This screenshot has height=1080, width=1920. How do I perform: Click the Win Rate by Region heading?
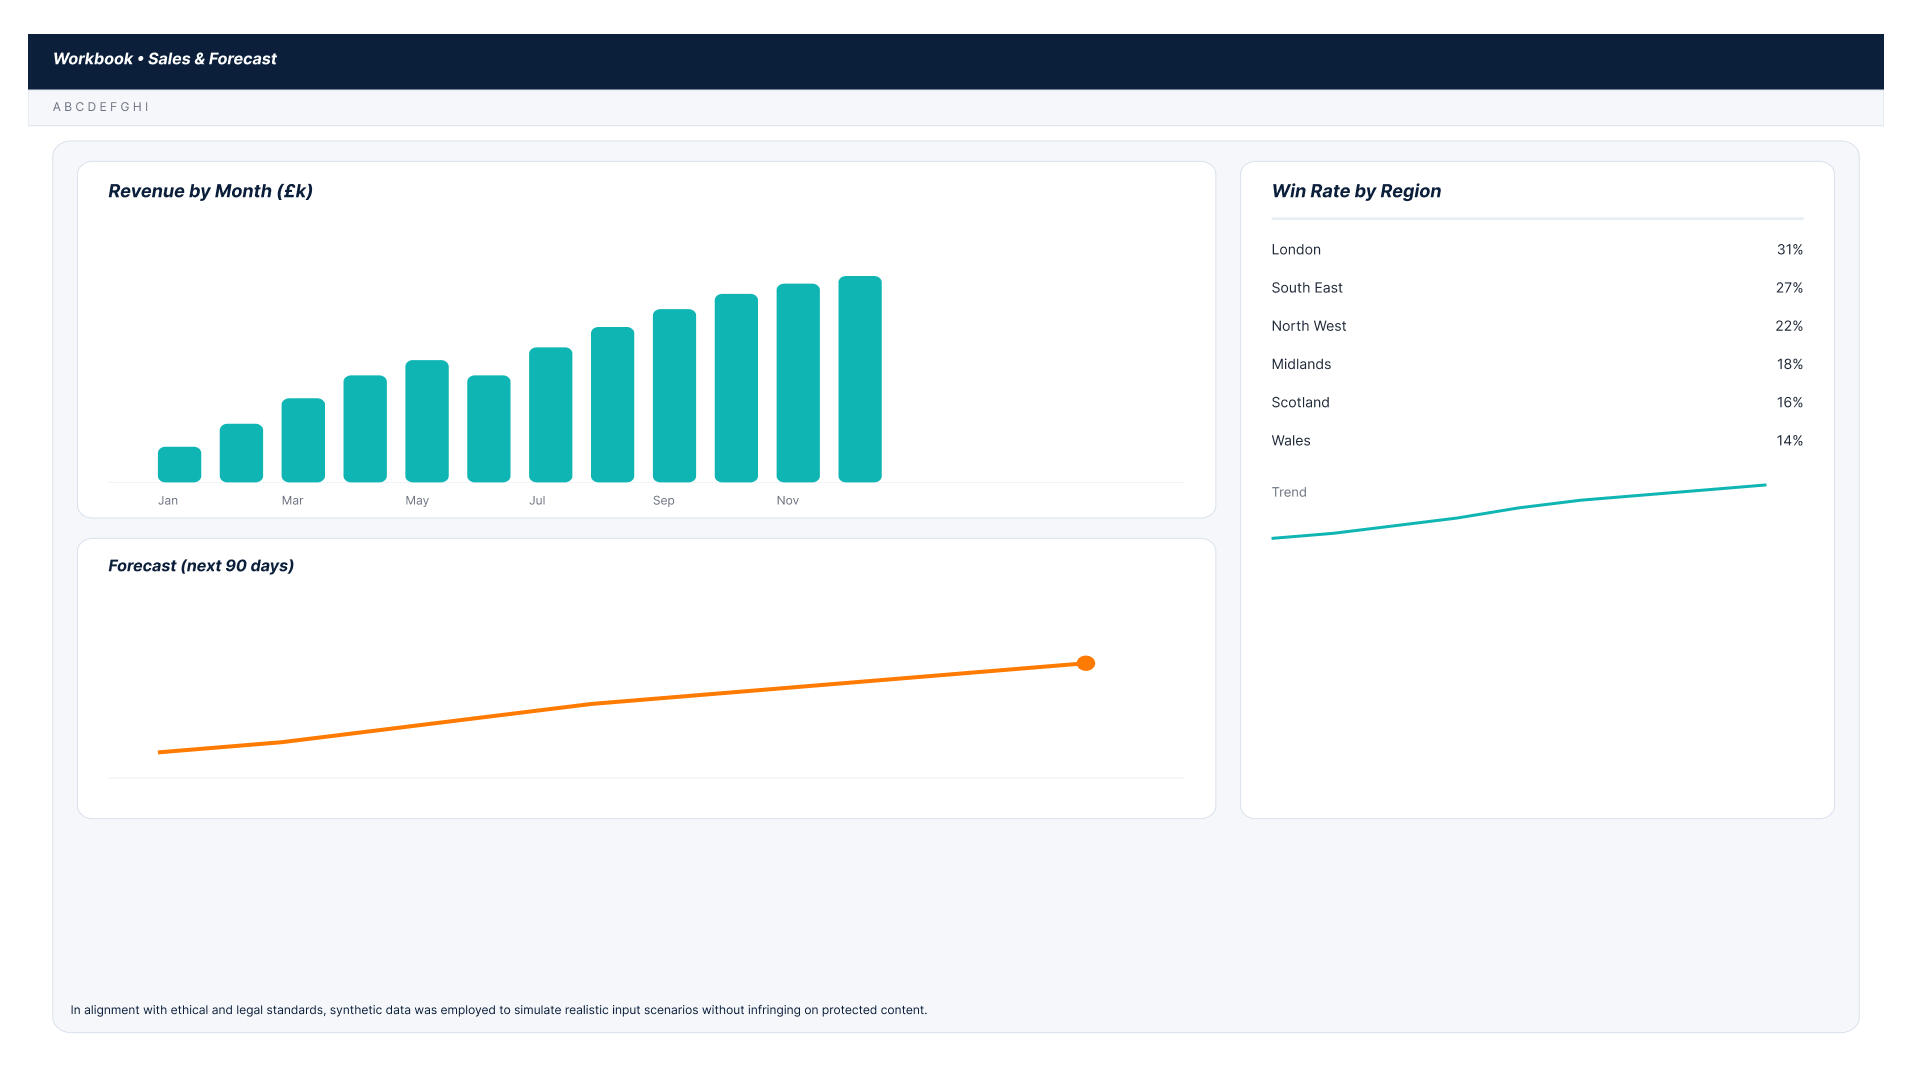1355,191
